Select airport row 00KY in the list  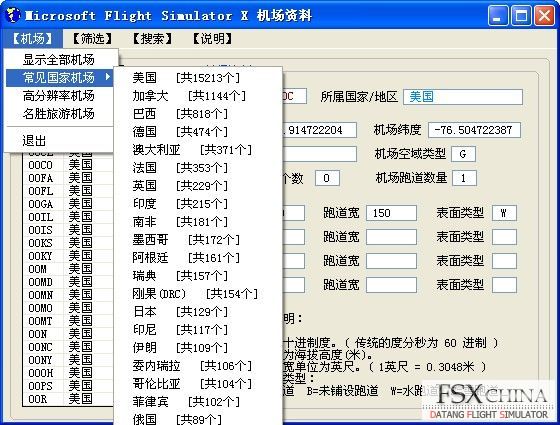click(68, 256)
